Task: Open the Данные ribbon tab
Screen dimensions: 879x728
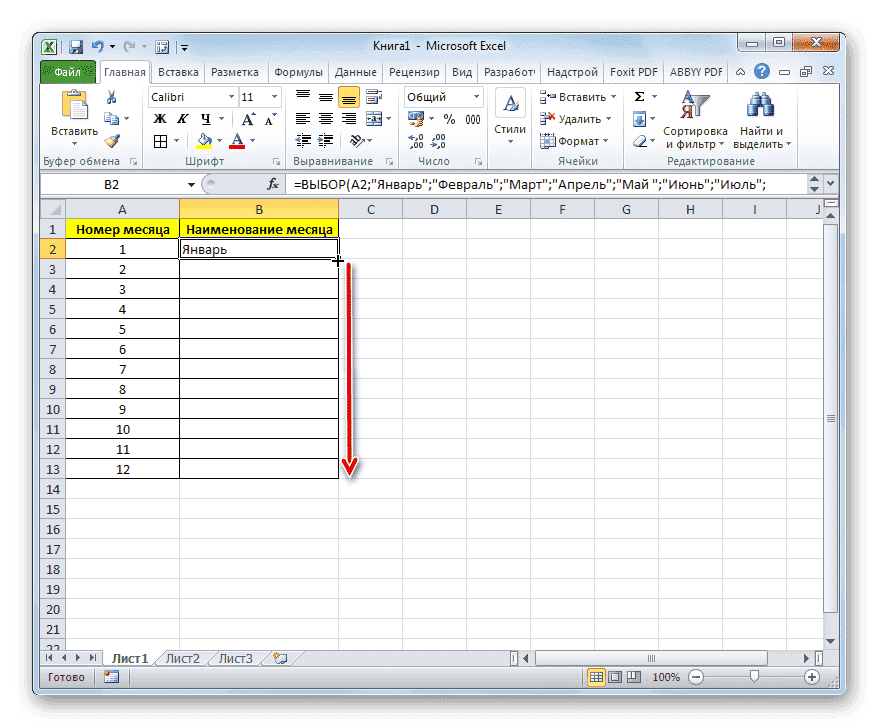Action: (x=354, y=71)
